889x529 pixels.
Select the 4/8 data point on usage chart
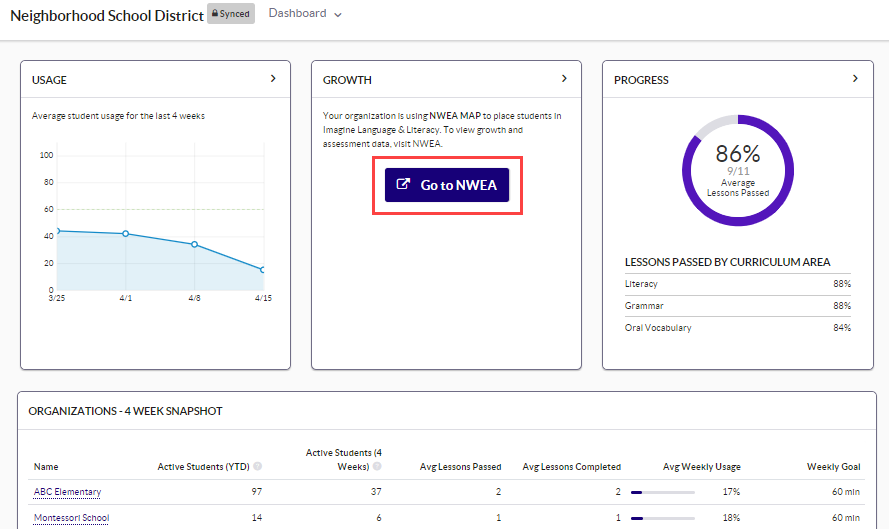[194, 244]
